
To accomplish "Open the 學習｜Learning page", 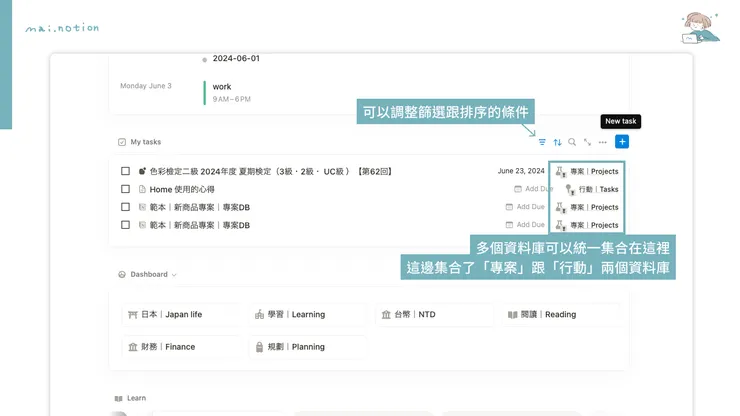I will [308, 314].
